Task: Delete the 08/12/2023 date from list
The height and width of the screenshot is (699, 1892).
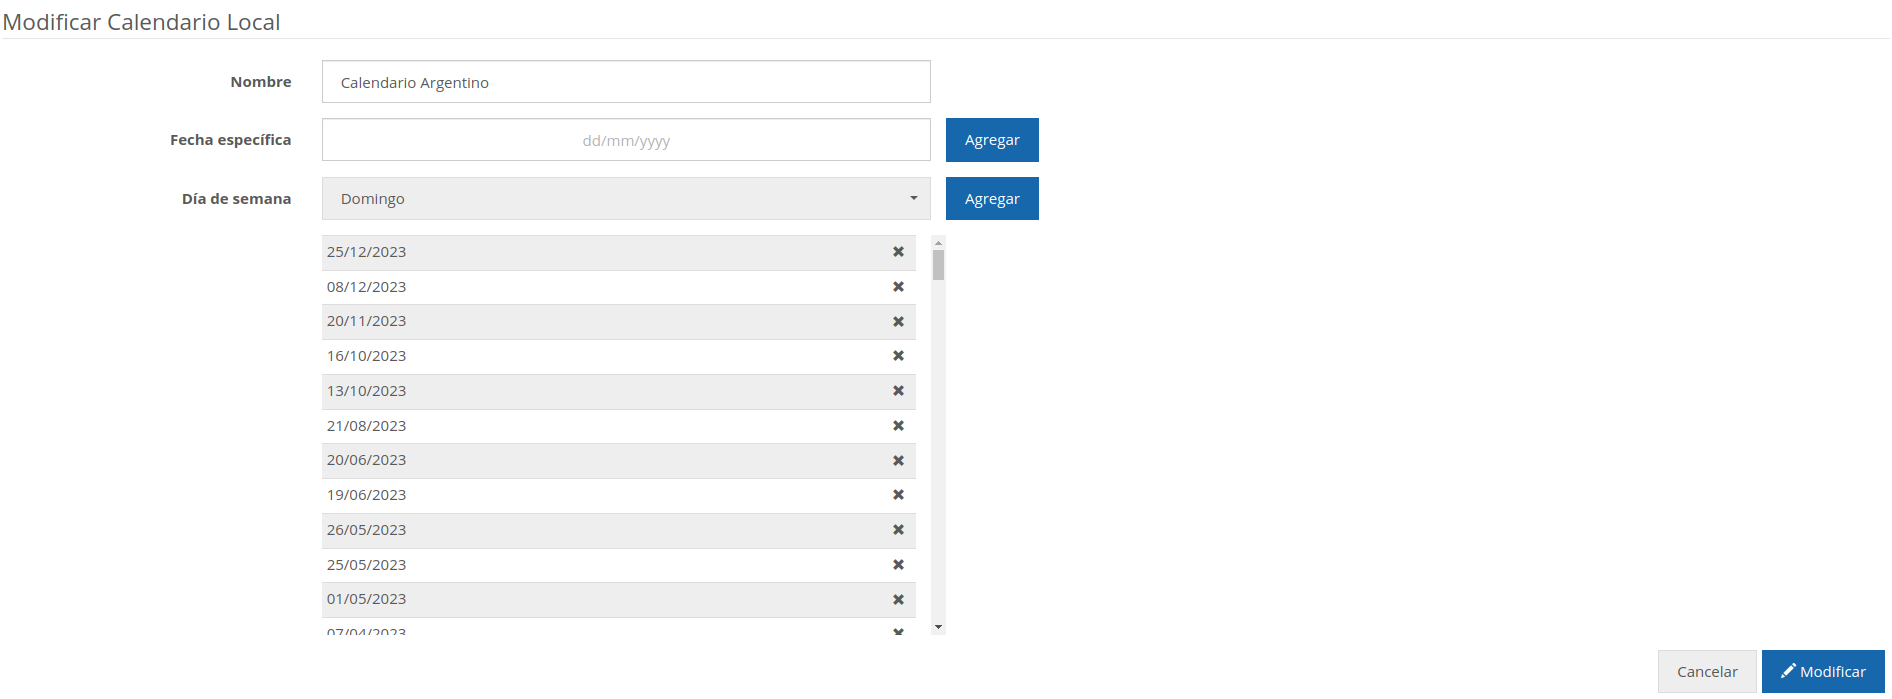Action: click(898, 287)
